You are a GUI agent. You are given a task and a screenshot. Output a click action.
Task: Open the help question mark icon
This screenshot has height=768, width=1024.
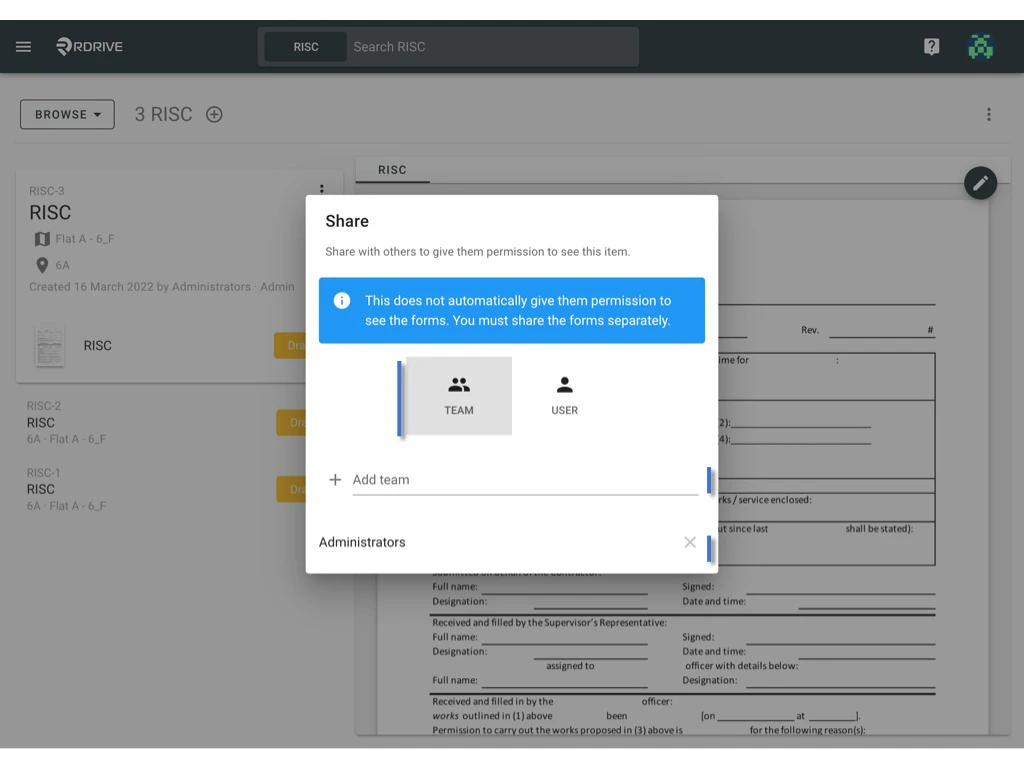pos(931,46)
